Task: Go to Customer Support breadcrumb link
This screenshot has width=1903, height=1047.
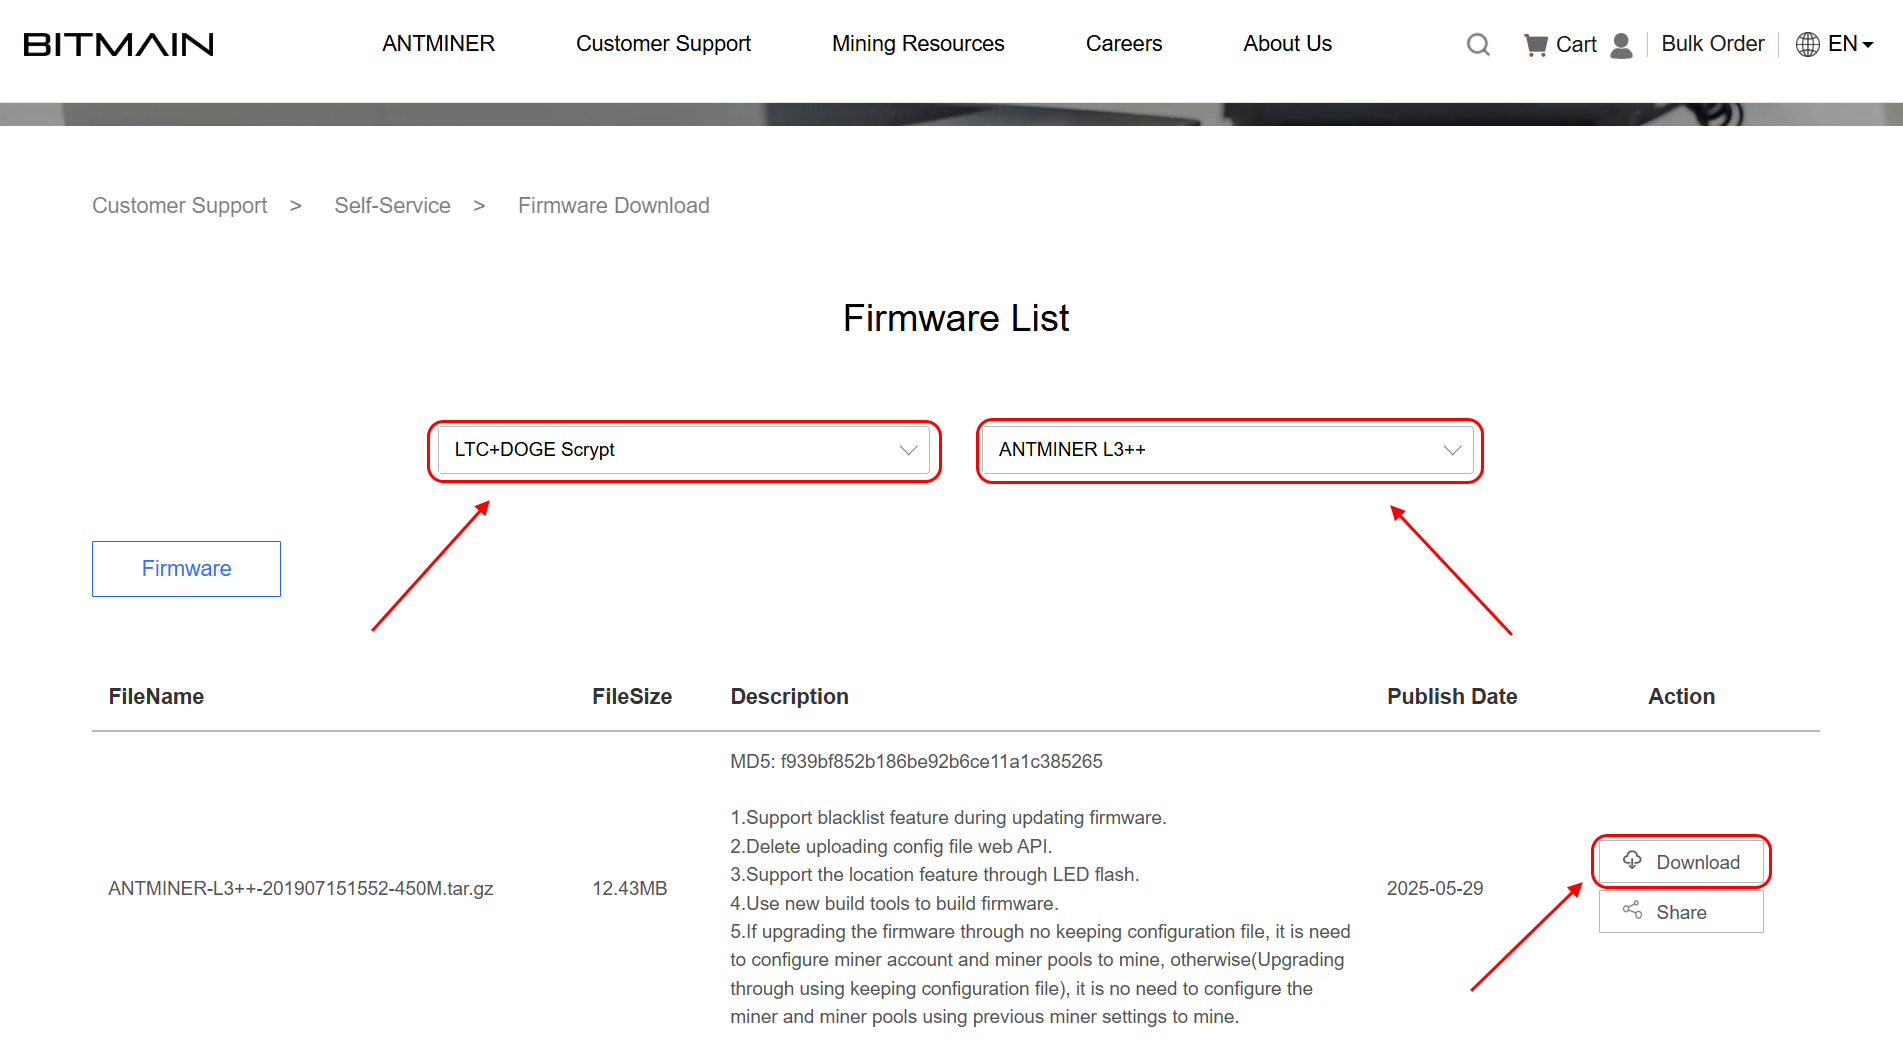Action: pyautogui.click(x=179, y=206)
